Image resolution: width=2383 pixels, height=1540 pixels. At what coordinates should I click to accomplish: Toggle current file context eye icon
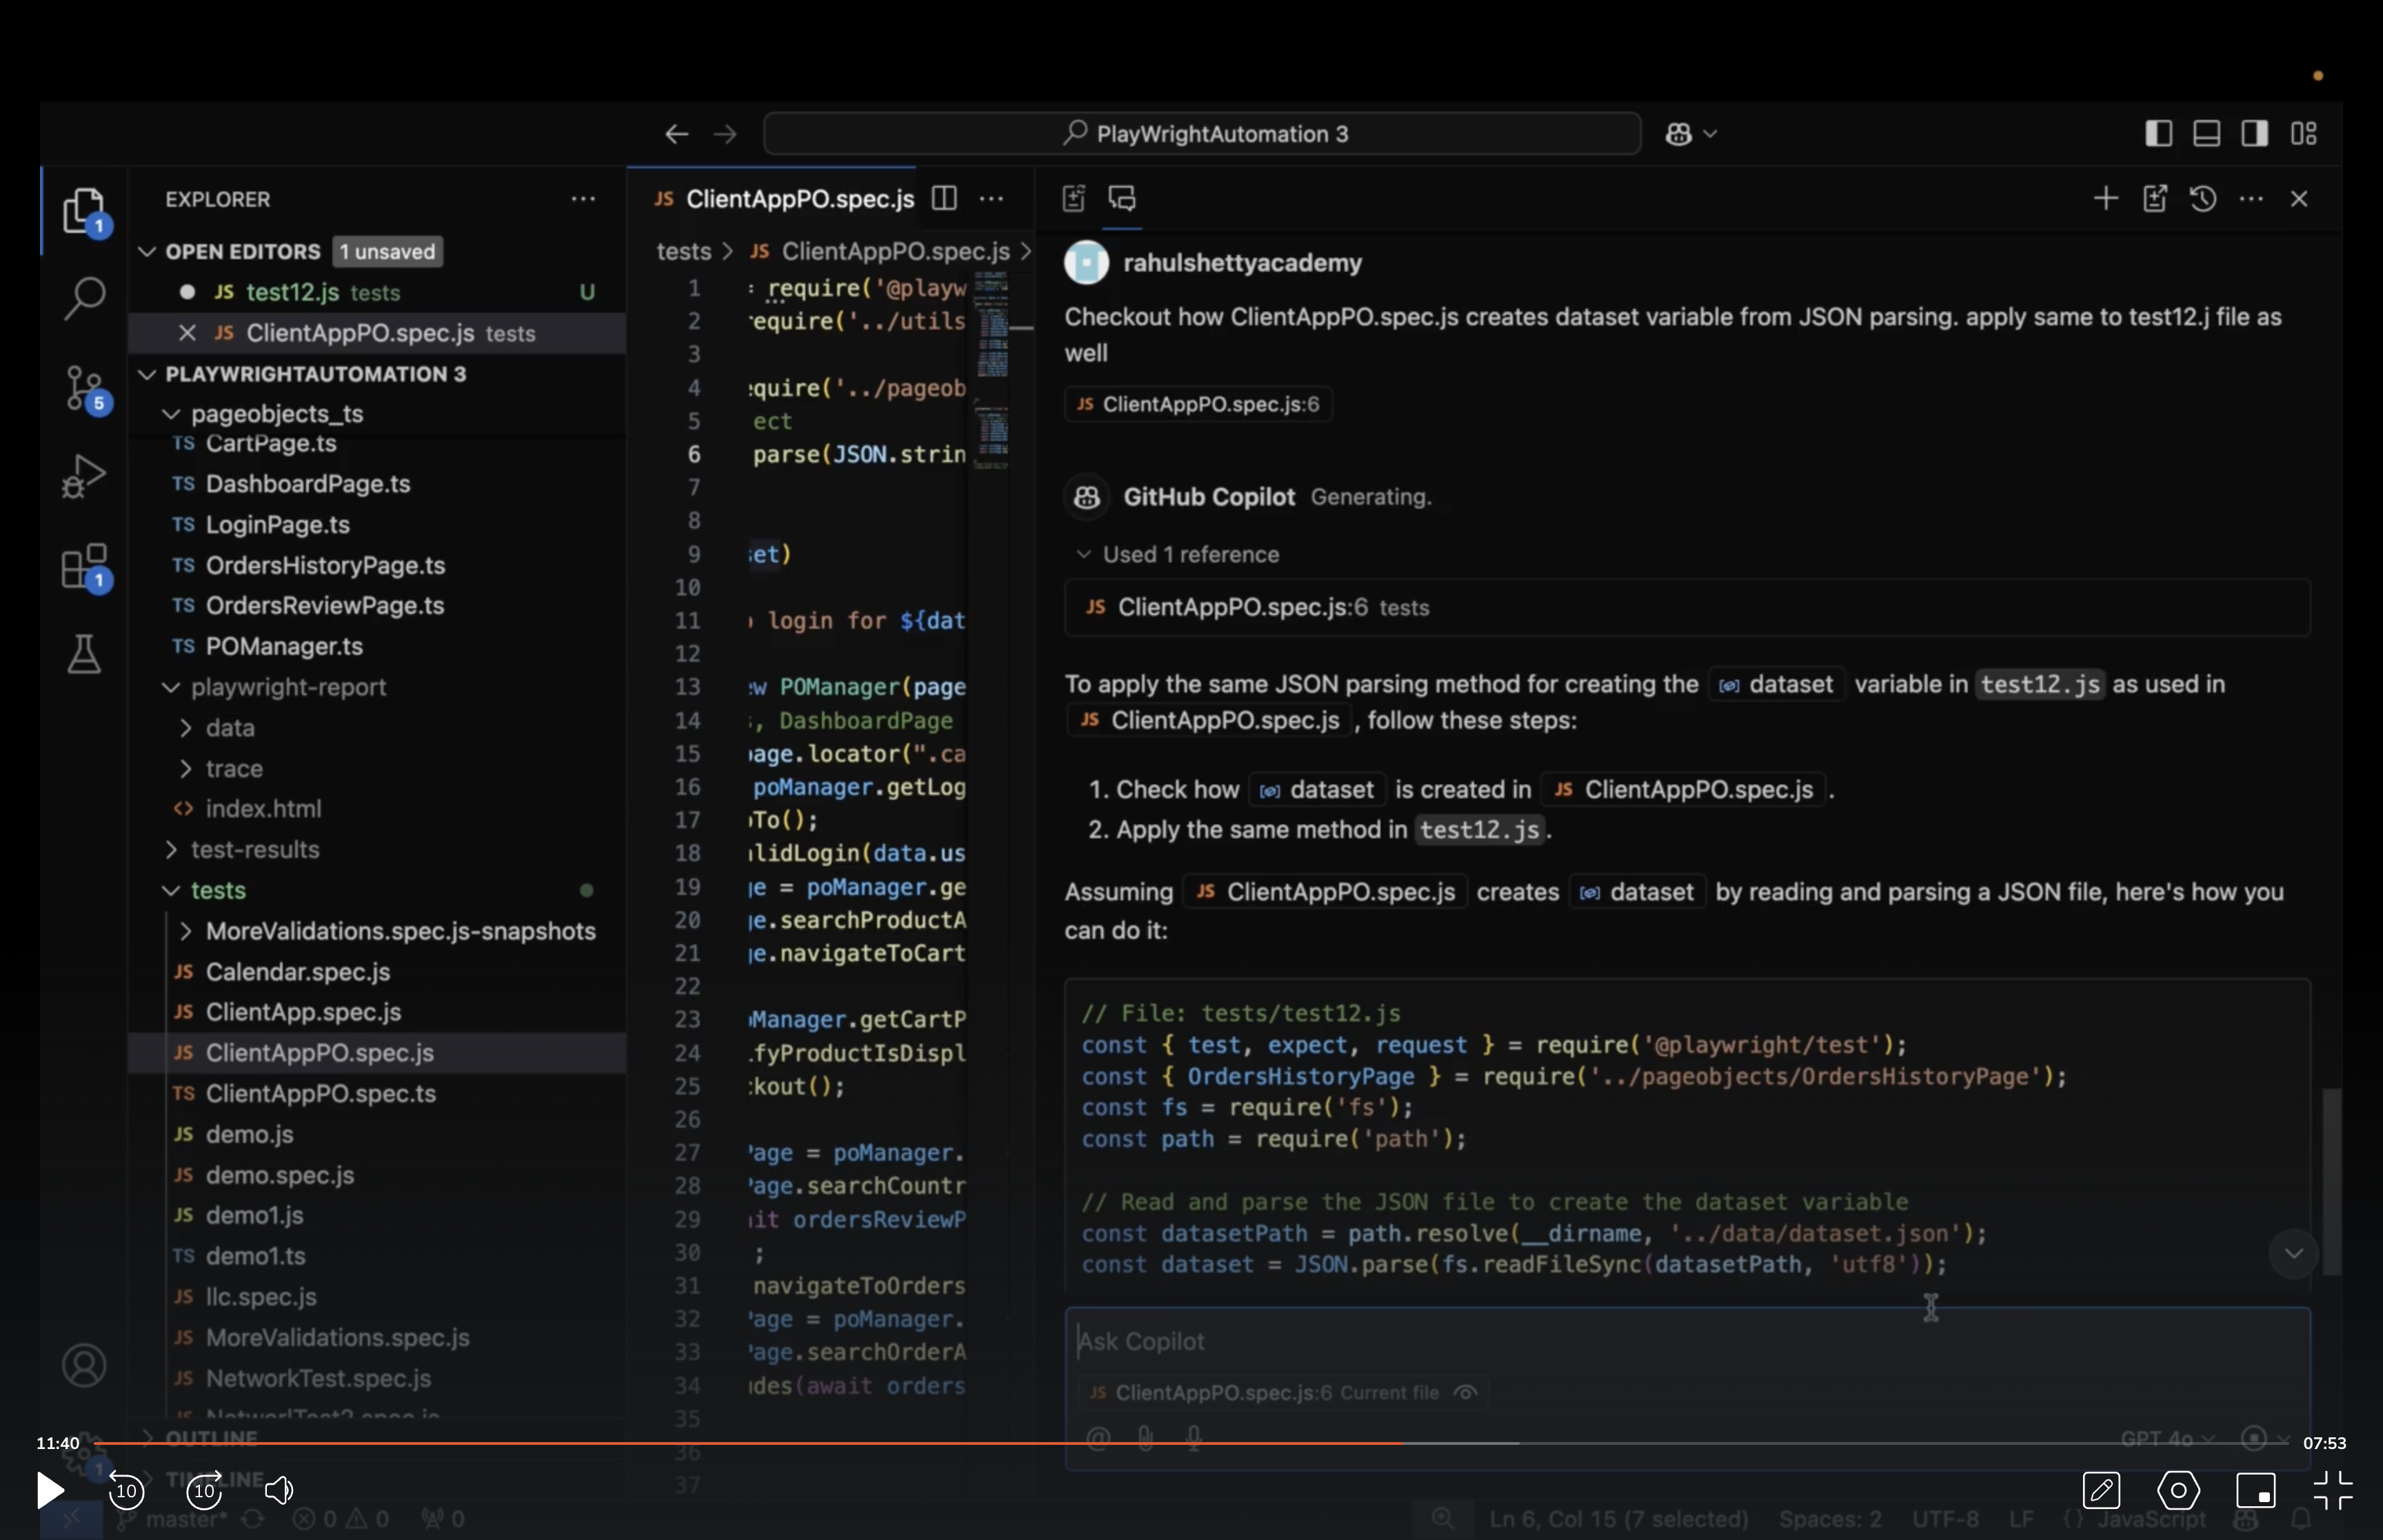(1466, 1392)
